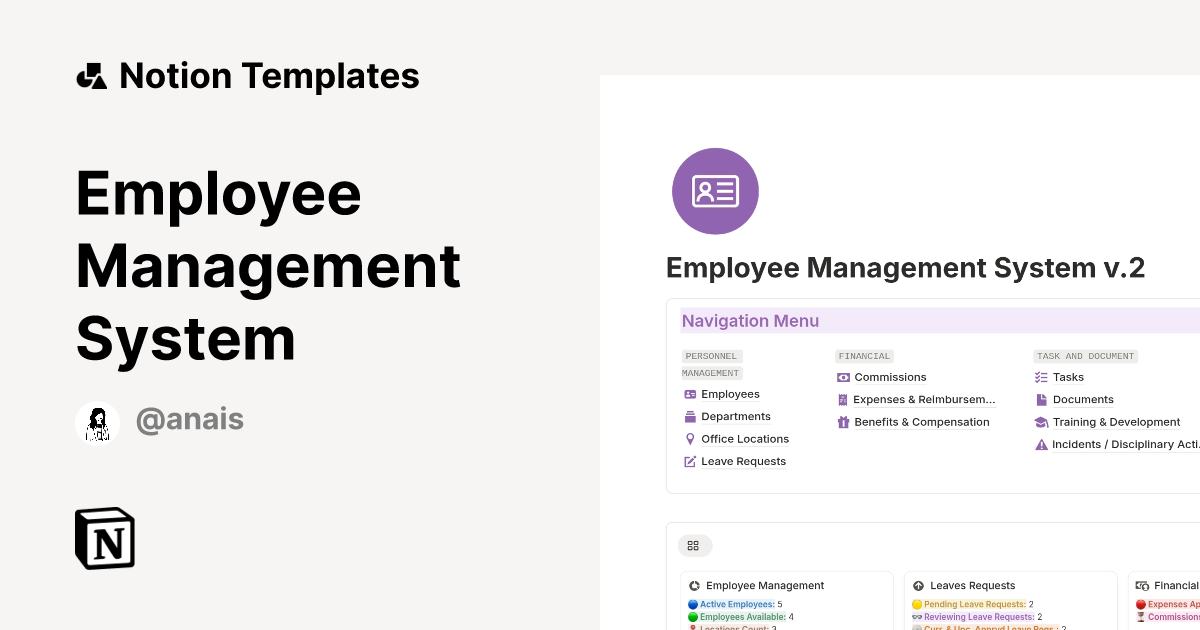Viewport: 1200px width, 630px height.
Task: Select the Departments building icon
Action: (x=688, y=416)
